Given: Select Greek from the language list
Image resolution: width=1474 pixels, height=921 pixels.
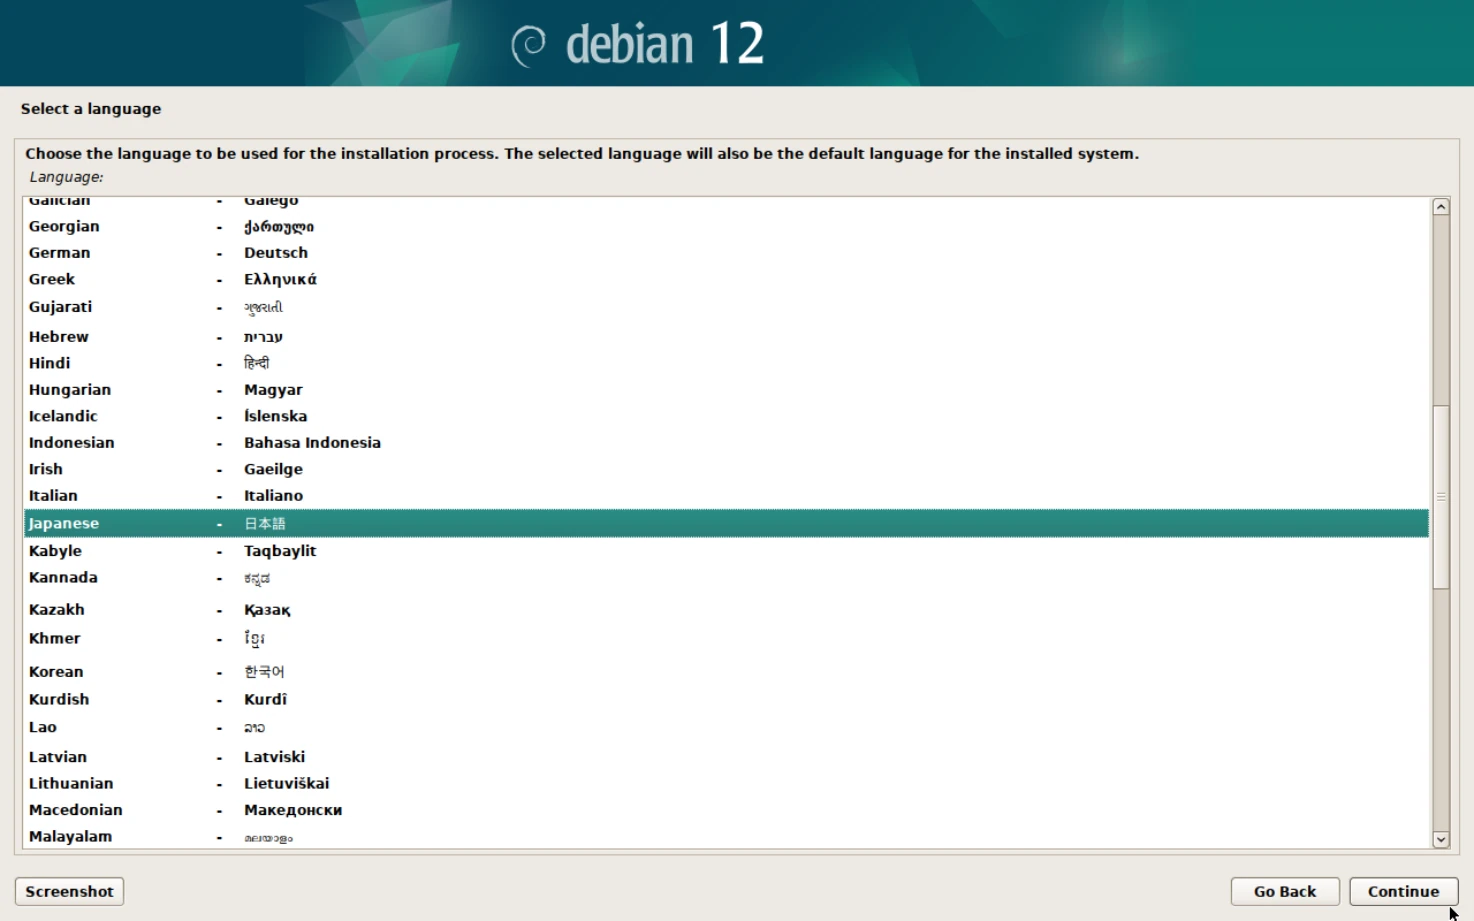Looking at the screenshot, I should click(x=726, y=279).
